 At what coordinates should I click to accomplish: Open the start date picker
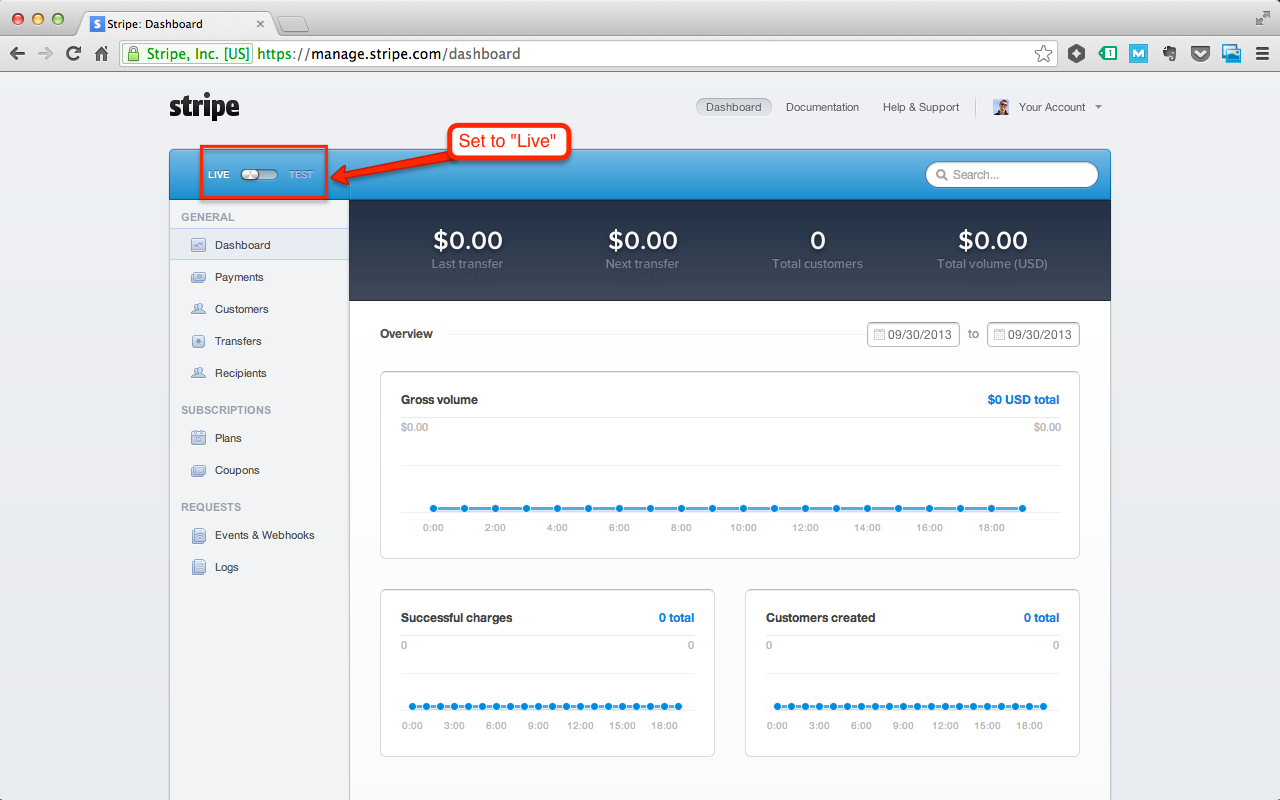[x=913, y=335]
